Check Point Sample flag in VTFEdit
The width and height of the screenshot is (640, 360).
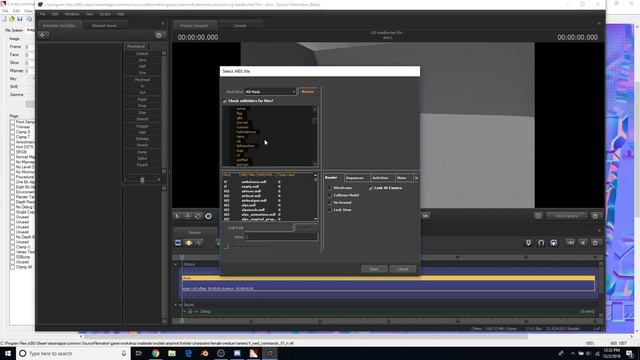[12, 122]
